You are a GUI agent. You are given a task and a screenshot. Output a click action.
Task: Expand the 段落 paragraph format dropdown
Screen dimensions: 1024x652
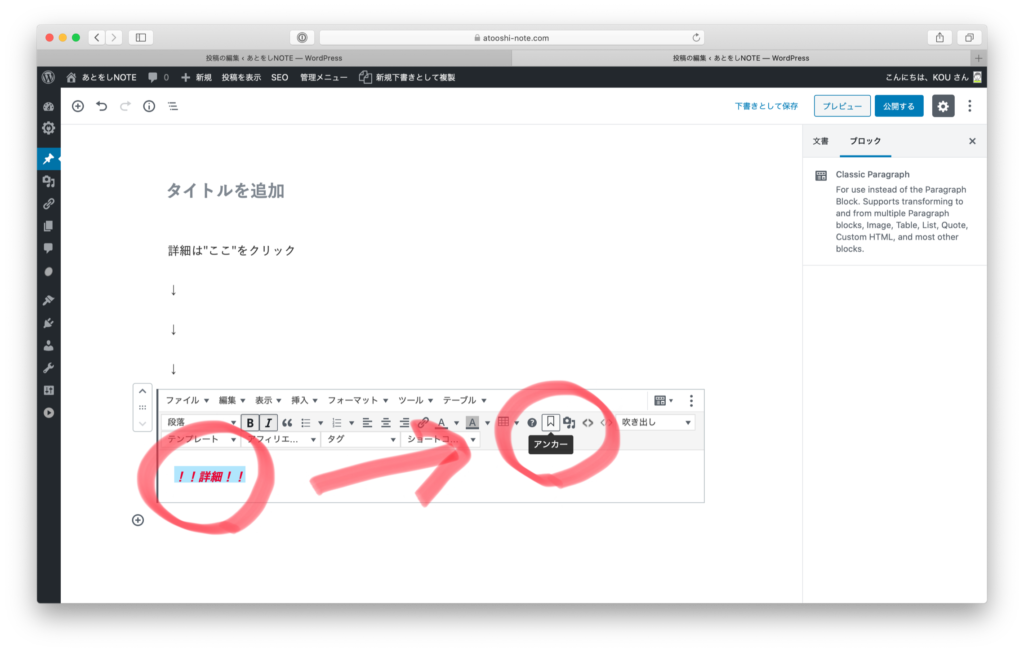pos(201,422)
